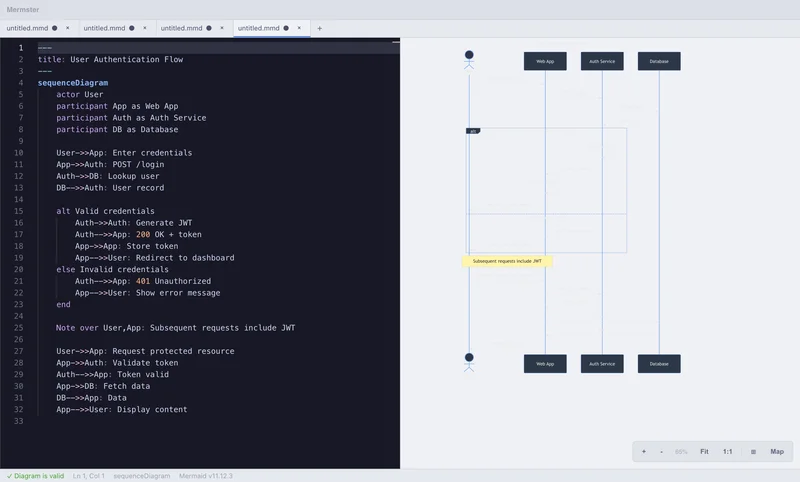Click the bottom Database participant box
The image size is (800, 482).
tap(659, 364)
